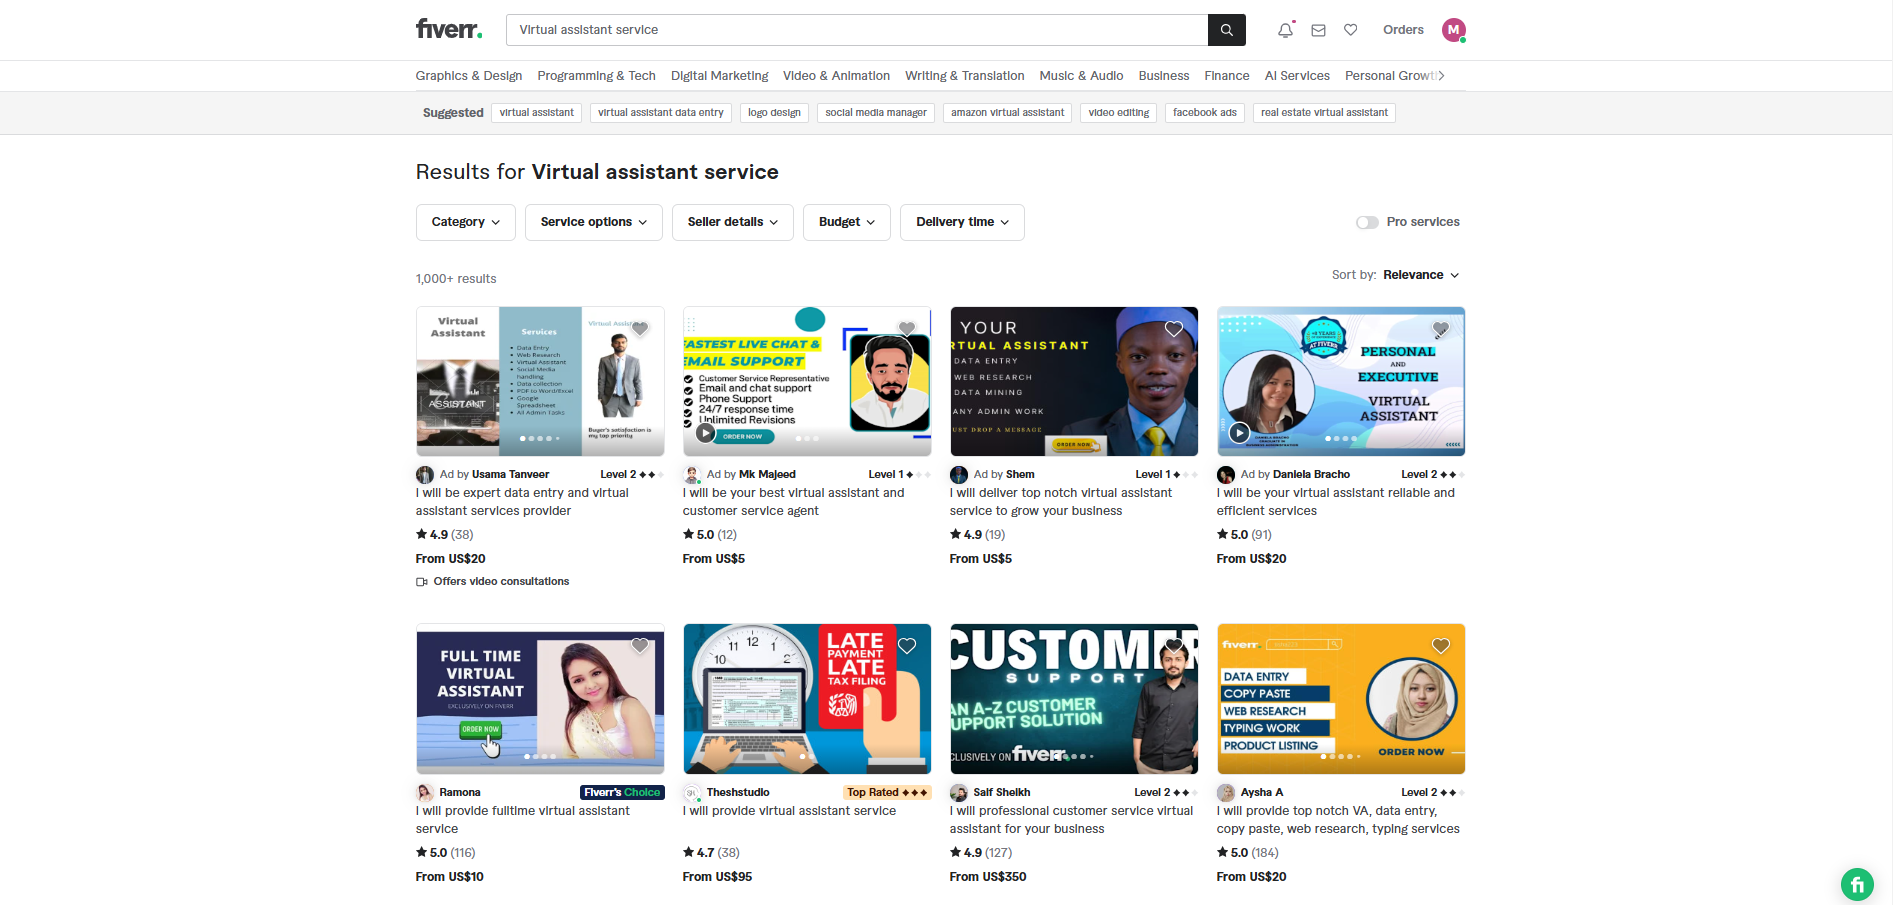Click the search input field

[x=857, y=30]
